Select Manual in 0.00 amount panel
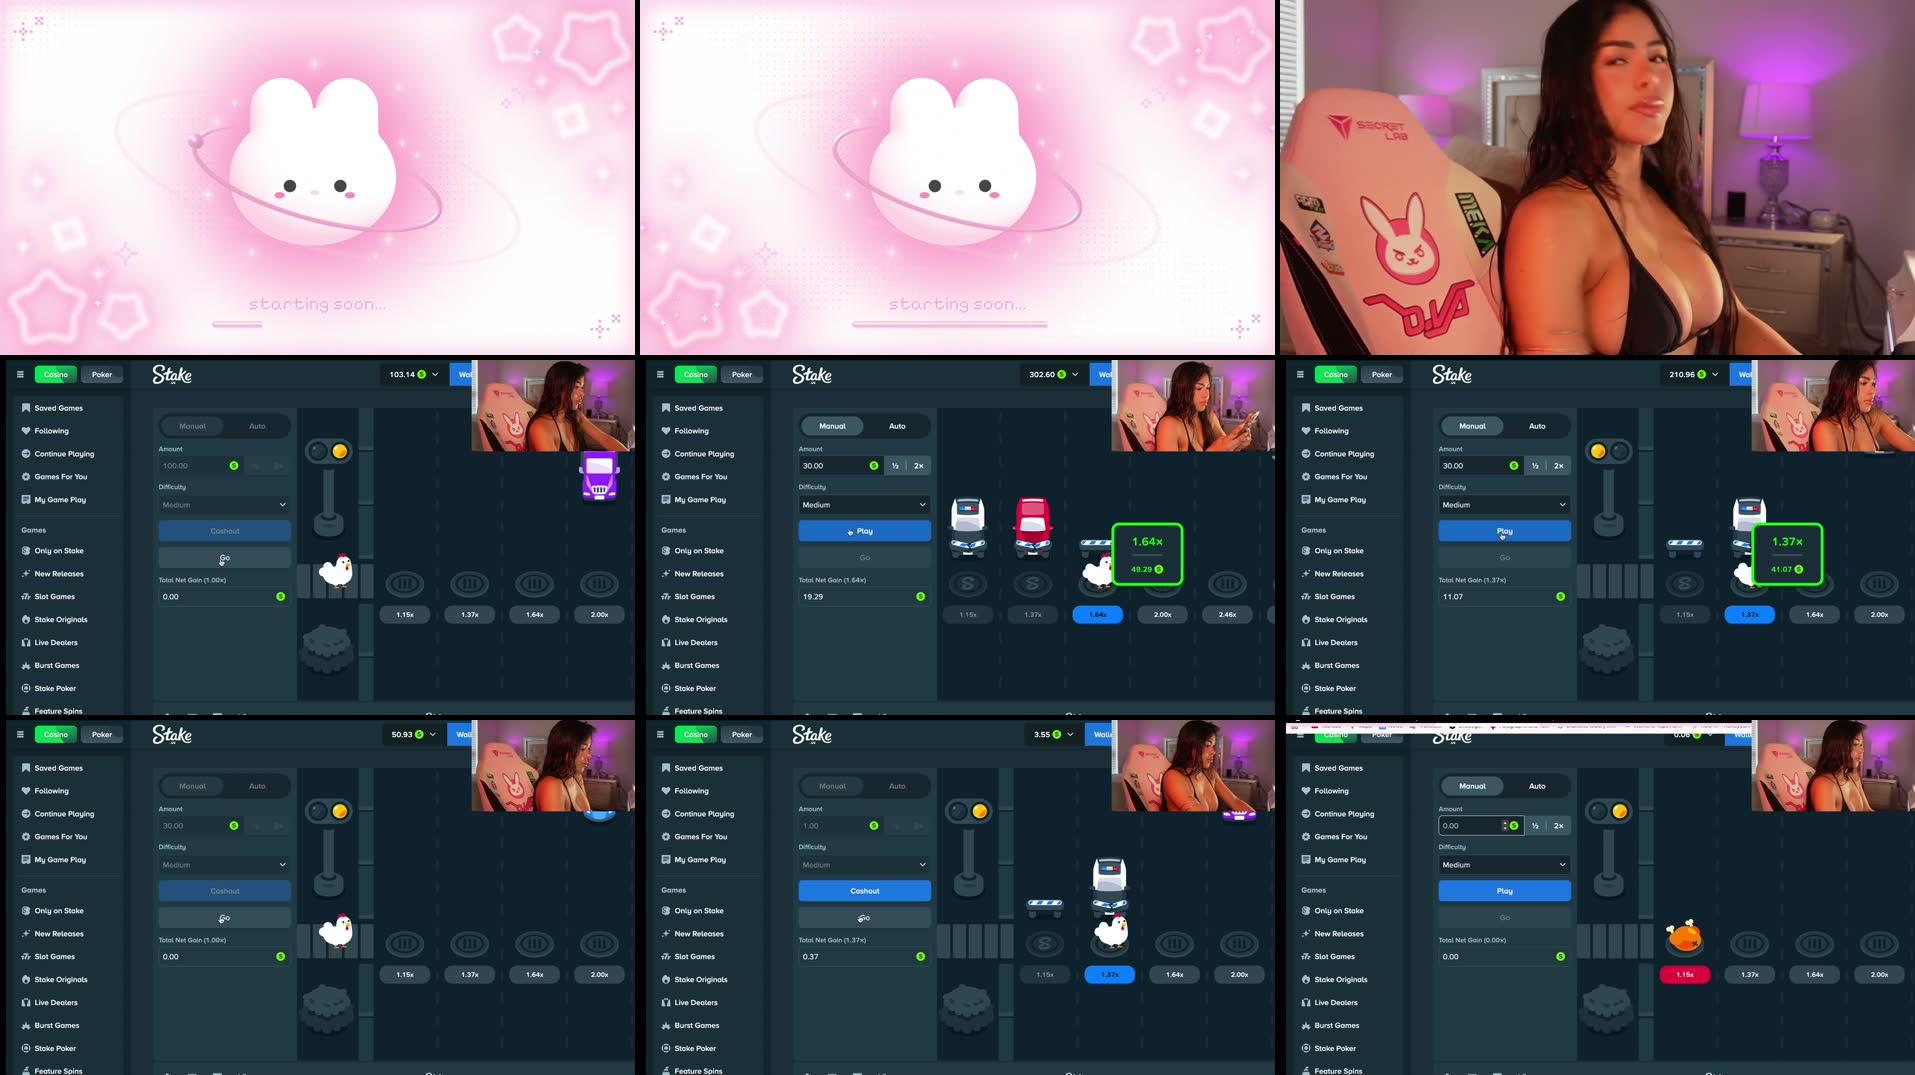The image size is (1915, 1075). pos(1472,786)
